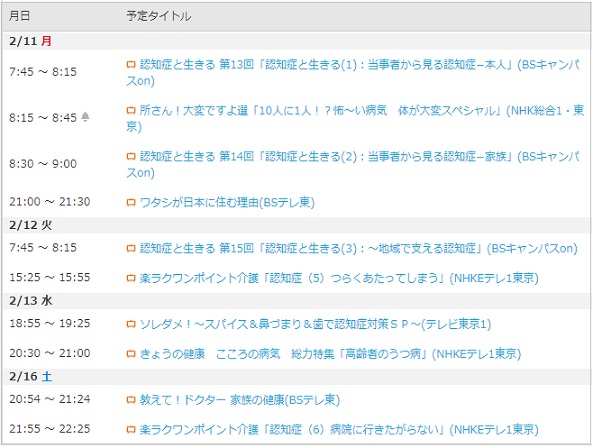This screenshot has width=593, height=448.
Task: Click time 8:15 ~ 8:45
Action: coord(43,118)
